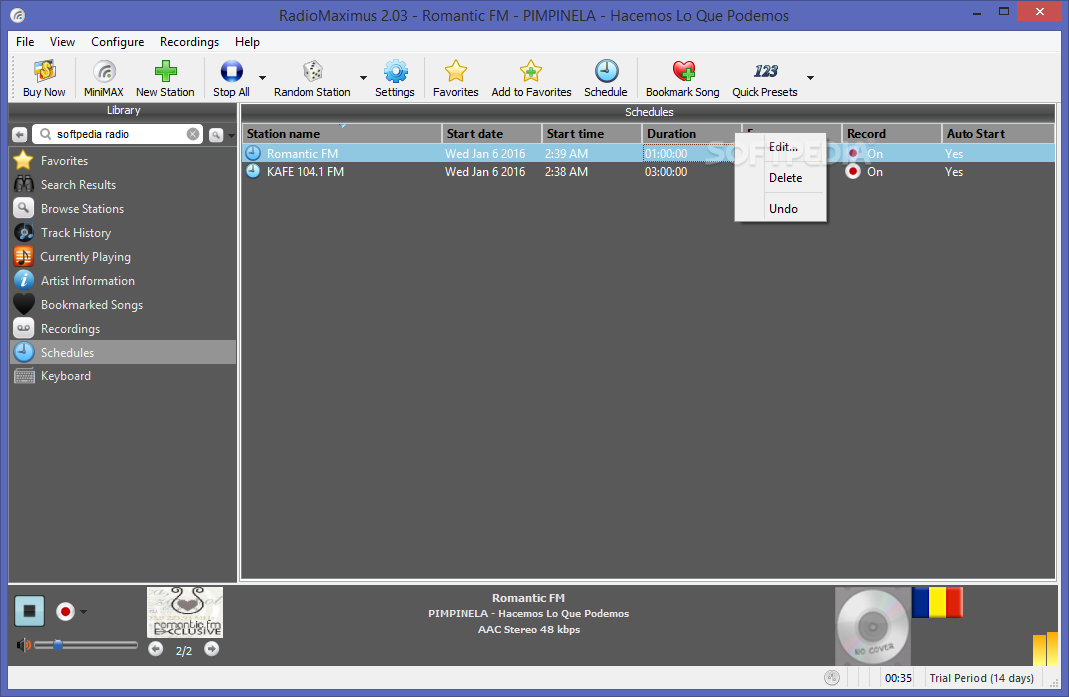1069x697 pixels.
Task: Mute audio with the speaker icon
Action: click(23, 644)
